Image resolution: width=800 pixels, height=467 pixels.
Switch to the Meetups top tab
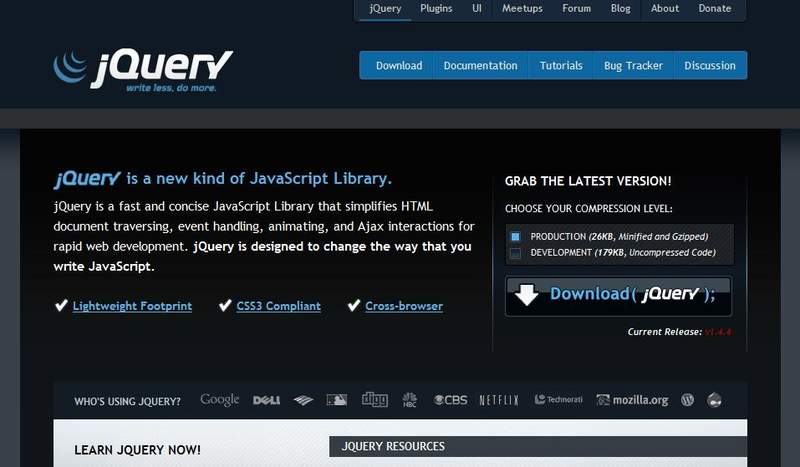(x=522, y=8)
